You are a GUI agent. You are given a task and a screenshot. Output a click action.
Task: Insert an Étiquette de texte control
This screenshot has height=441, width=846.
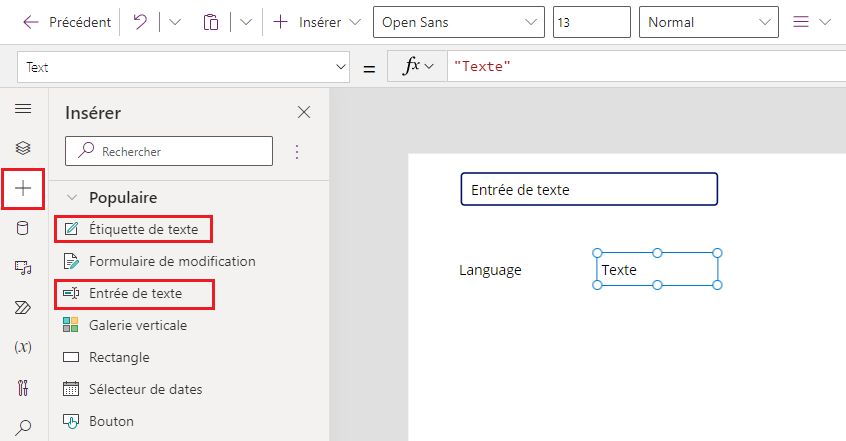pos(143,229)
